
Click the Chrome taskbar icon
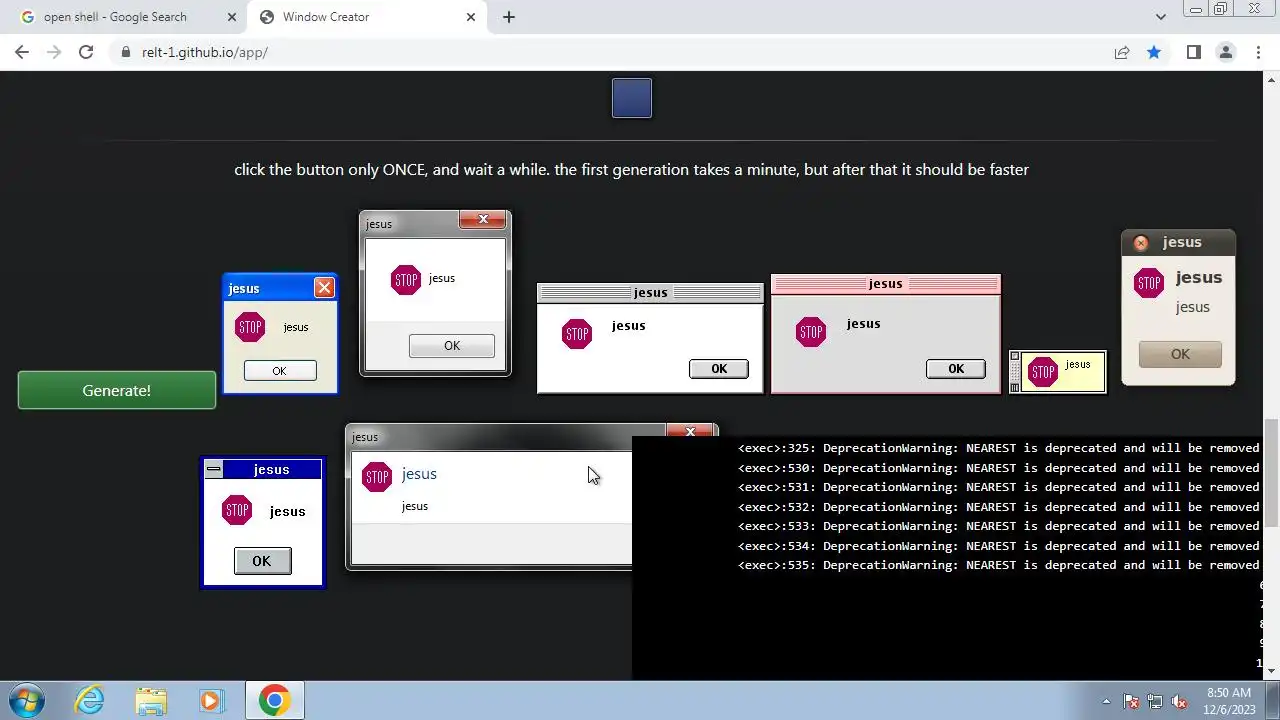[274, 700]
